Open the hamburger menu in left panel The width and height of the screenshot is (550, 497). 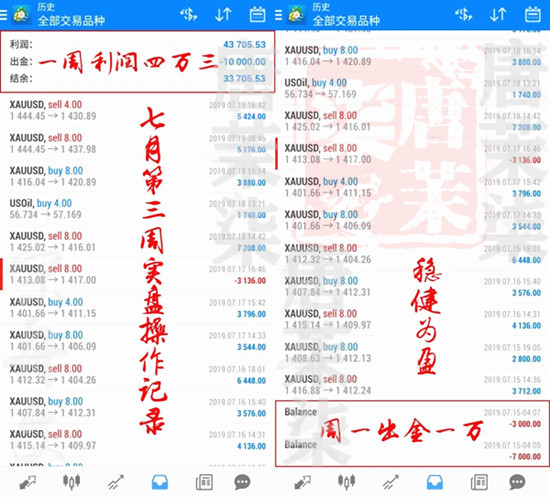click(3, 15)
